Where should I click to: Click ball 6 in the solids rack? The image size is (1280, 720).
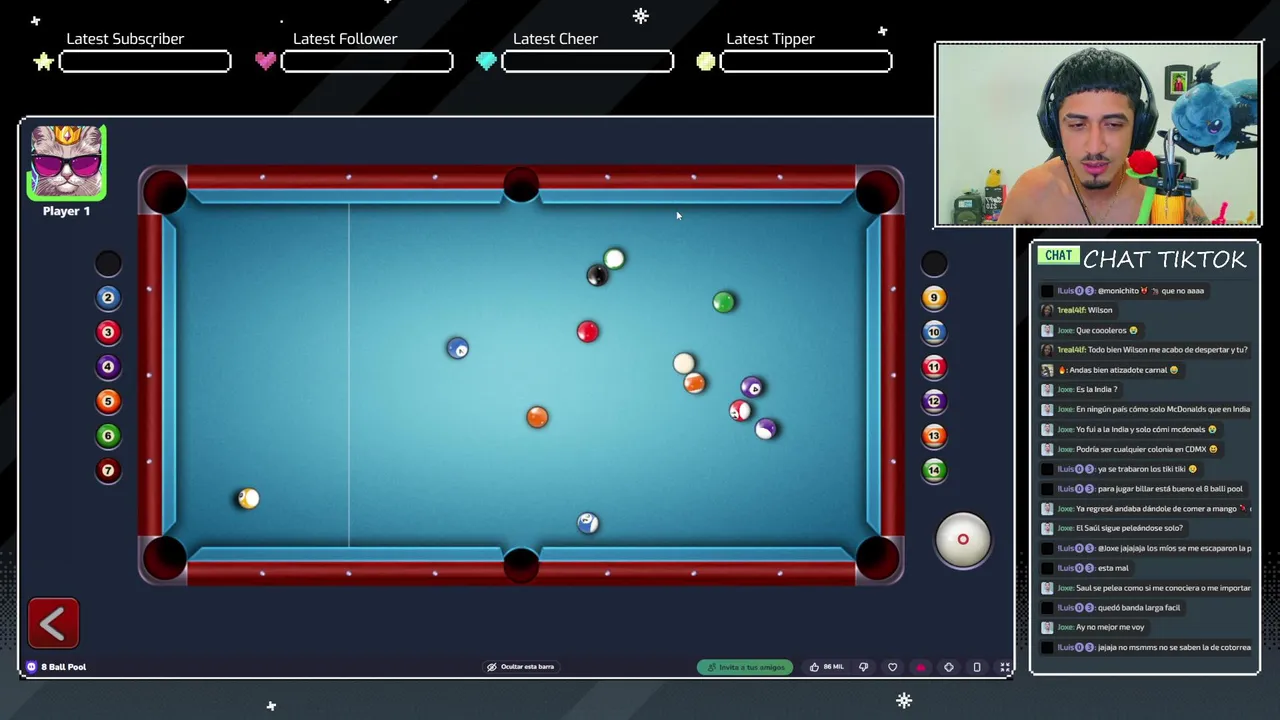pos(108,436)
